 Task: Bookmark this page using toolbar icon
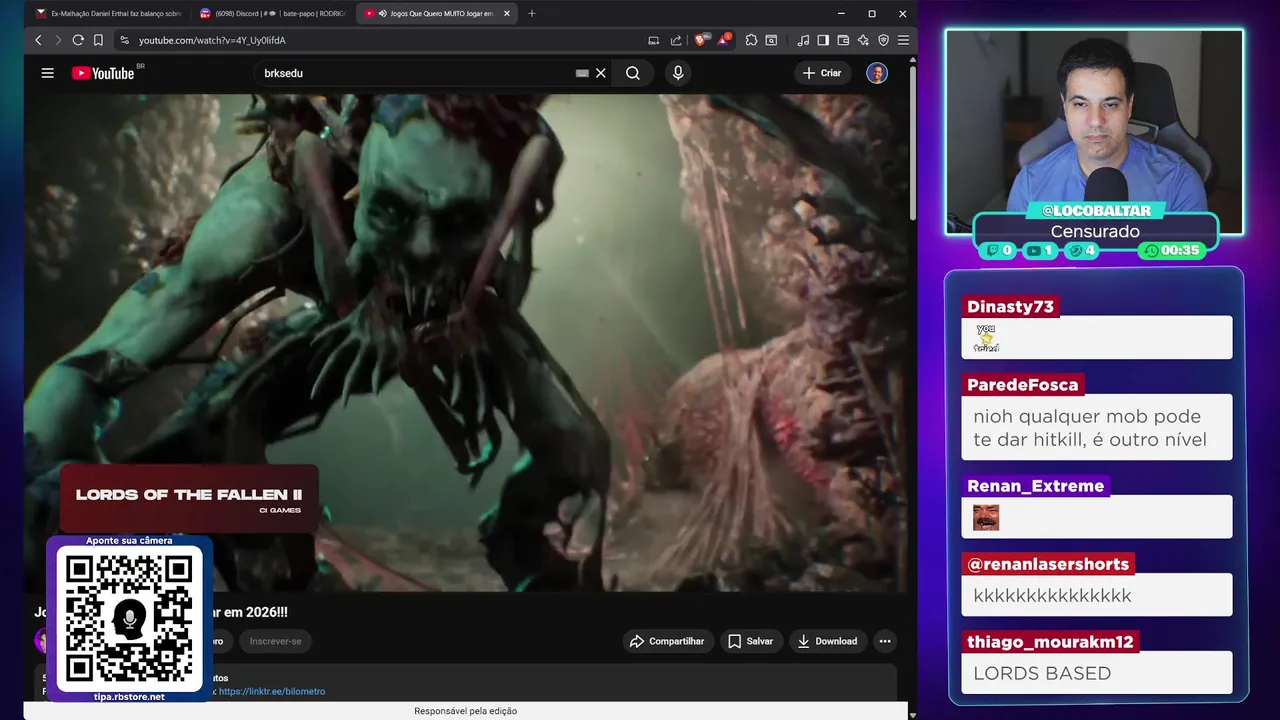(98, 40)
